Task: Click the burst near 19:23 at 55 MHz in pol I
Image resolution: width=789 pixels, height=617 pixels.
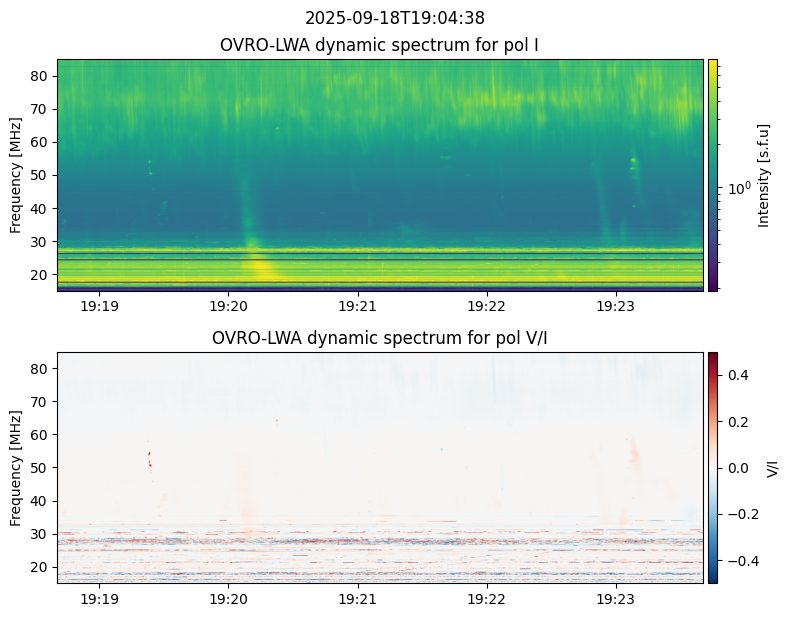Action: click(x=633, y=162)
